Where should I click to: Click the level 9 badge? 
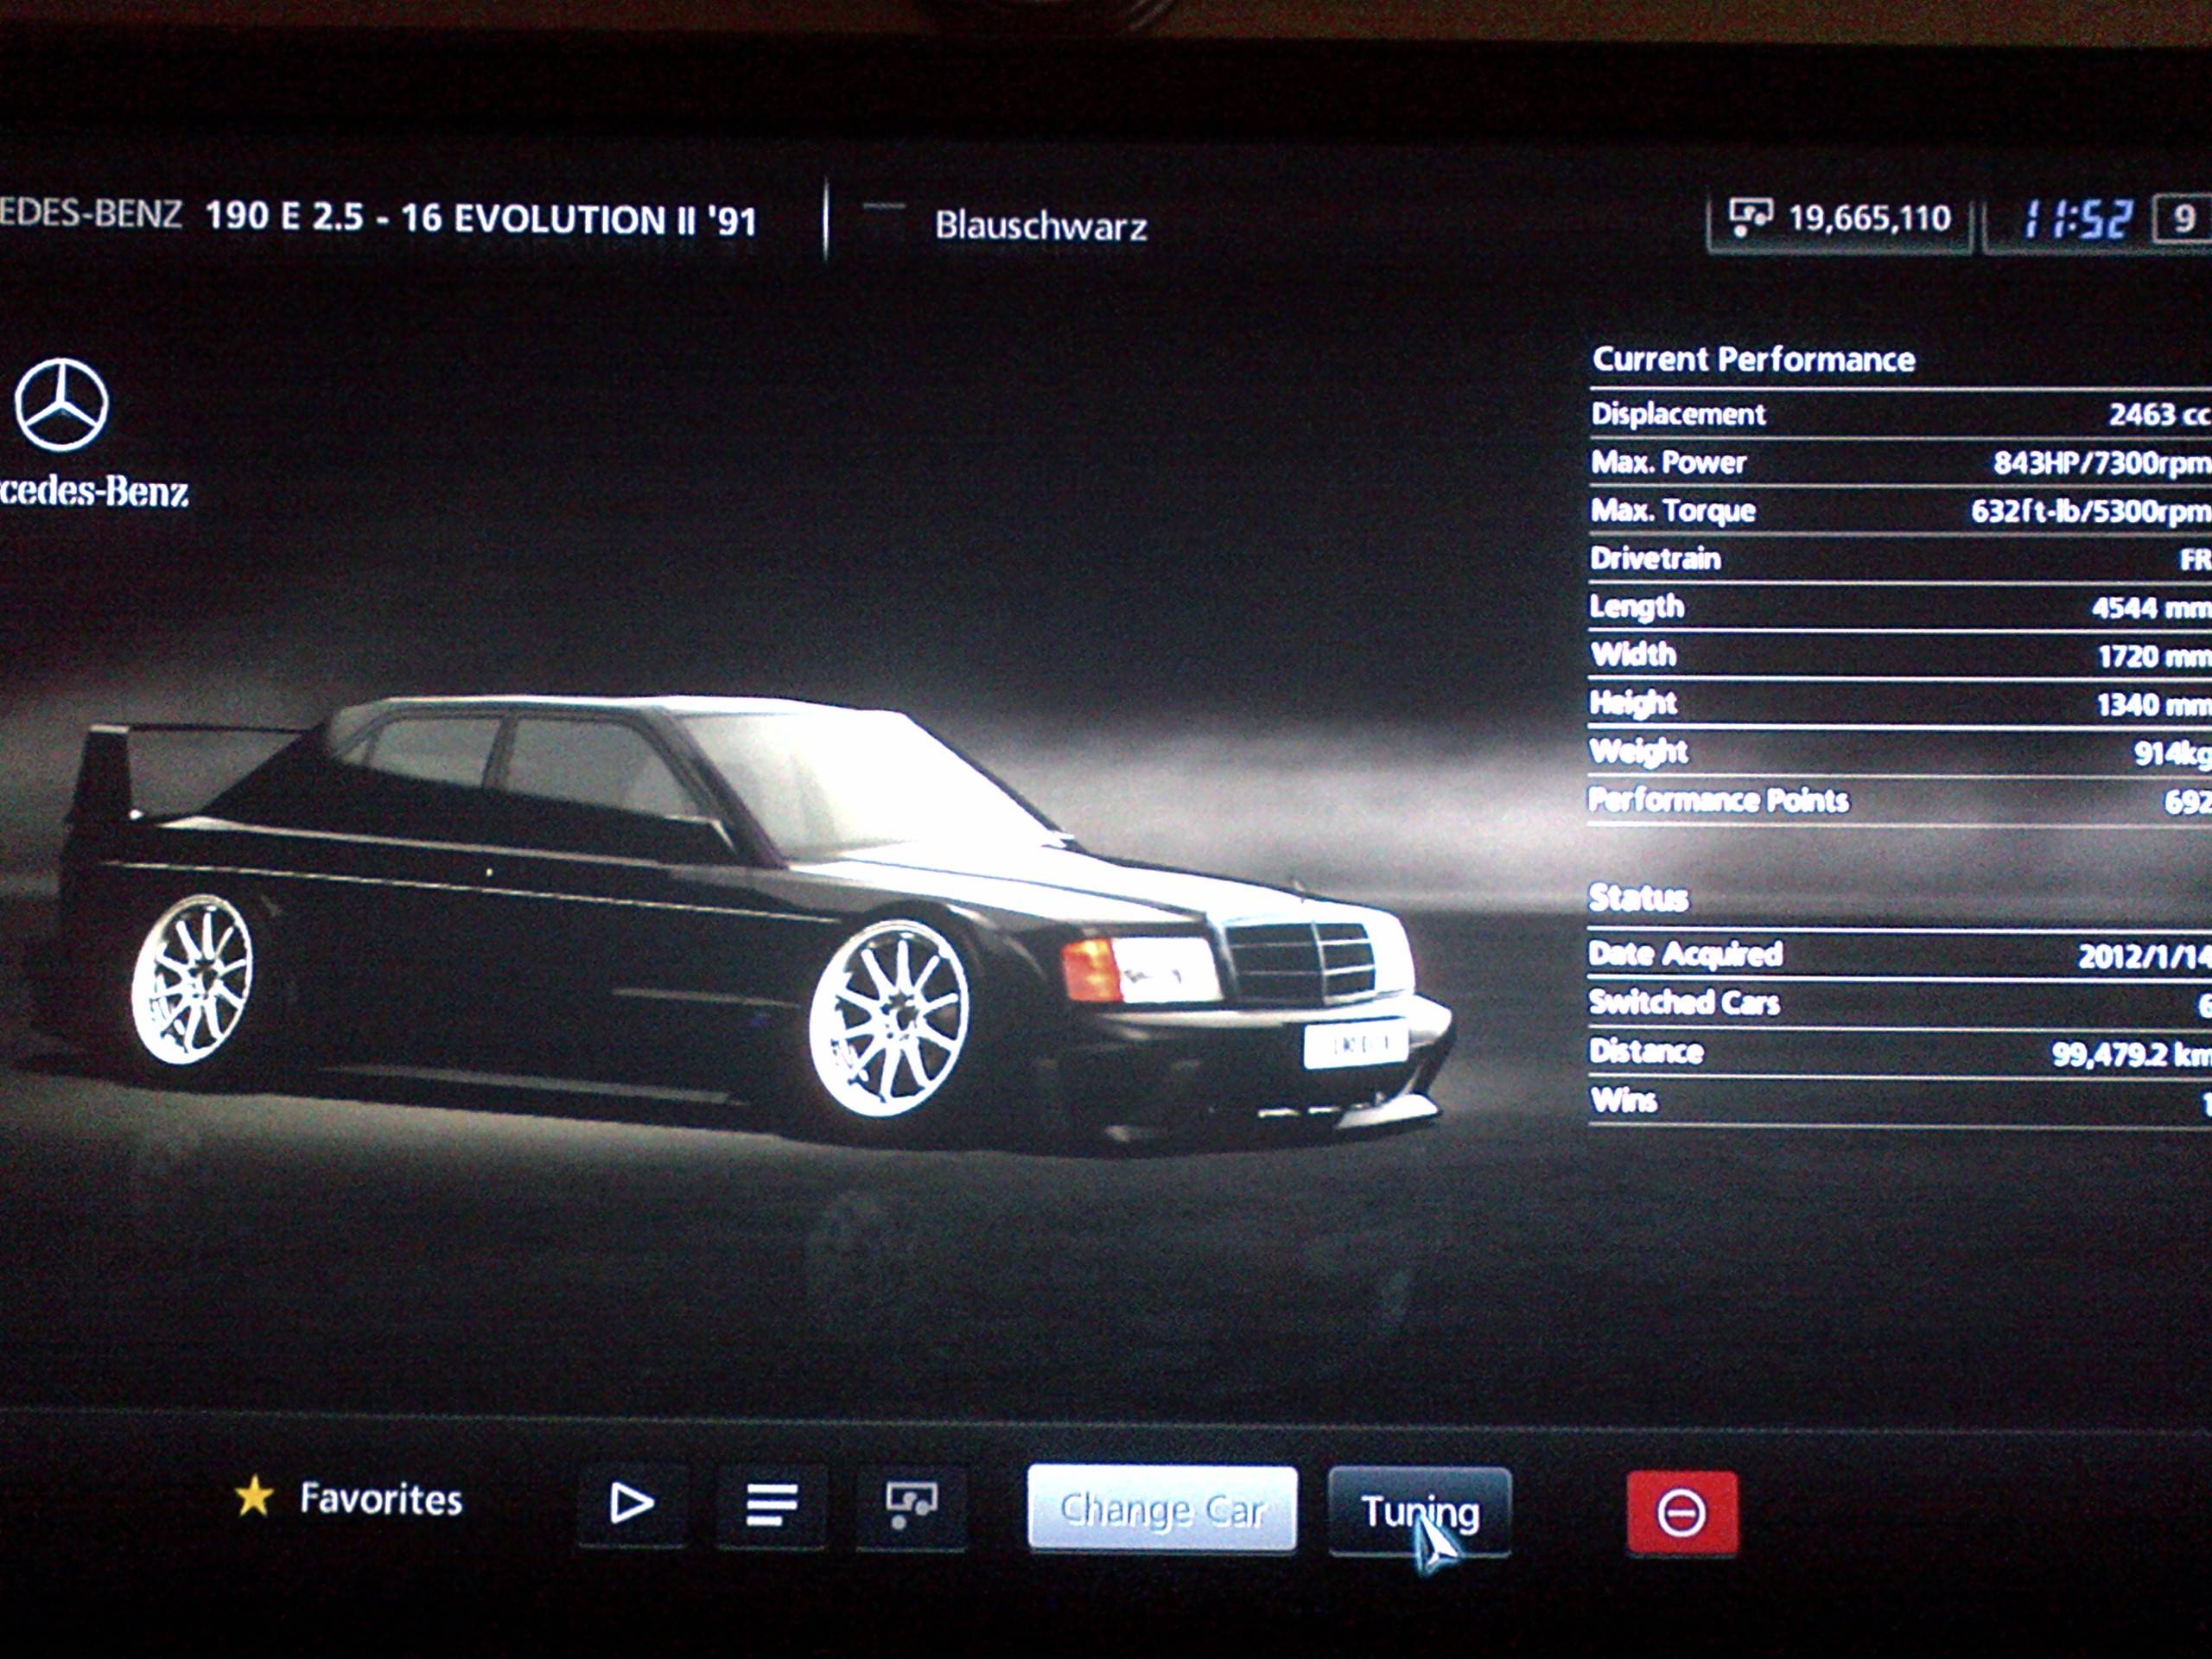click(2183, 218)
